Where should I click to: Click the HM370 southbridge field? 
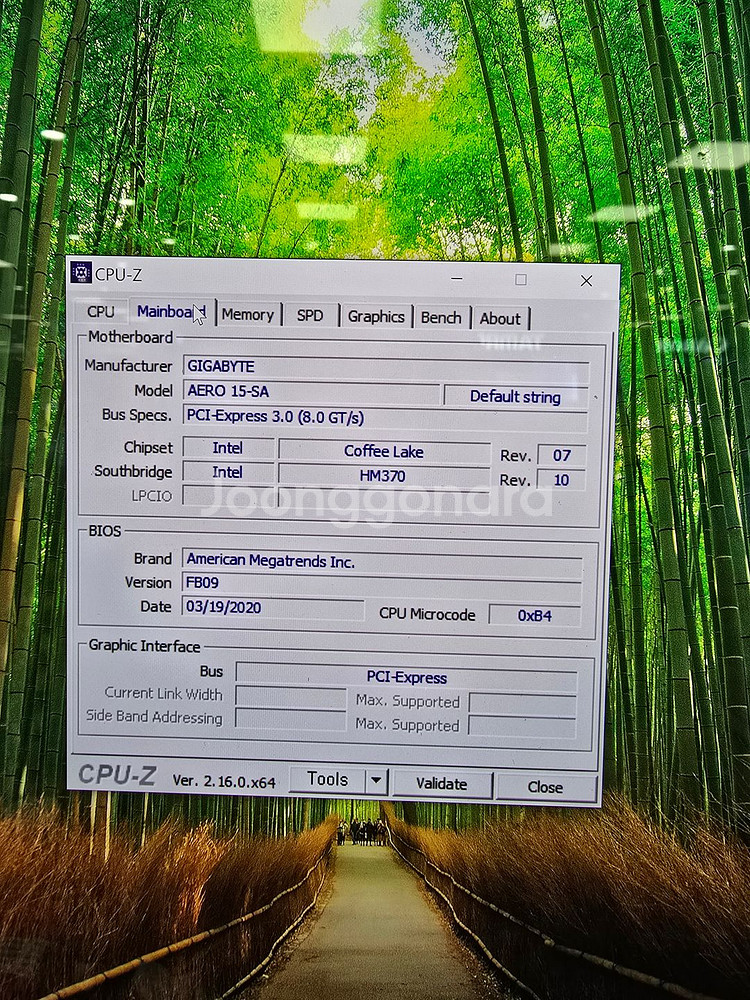383,476
